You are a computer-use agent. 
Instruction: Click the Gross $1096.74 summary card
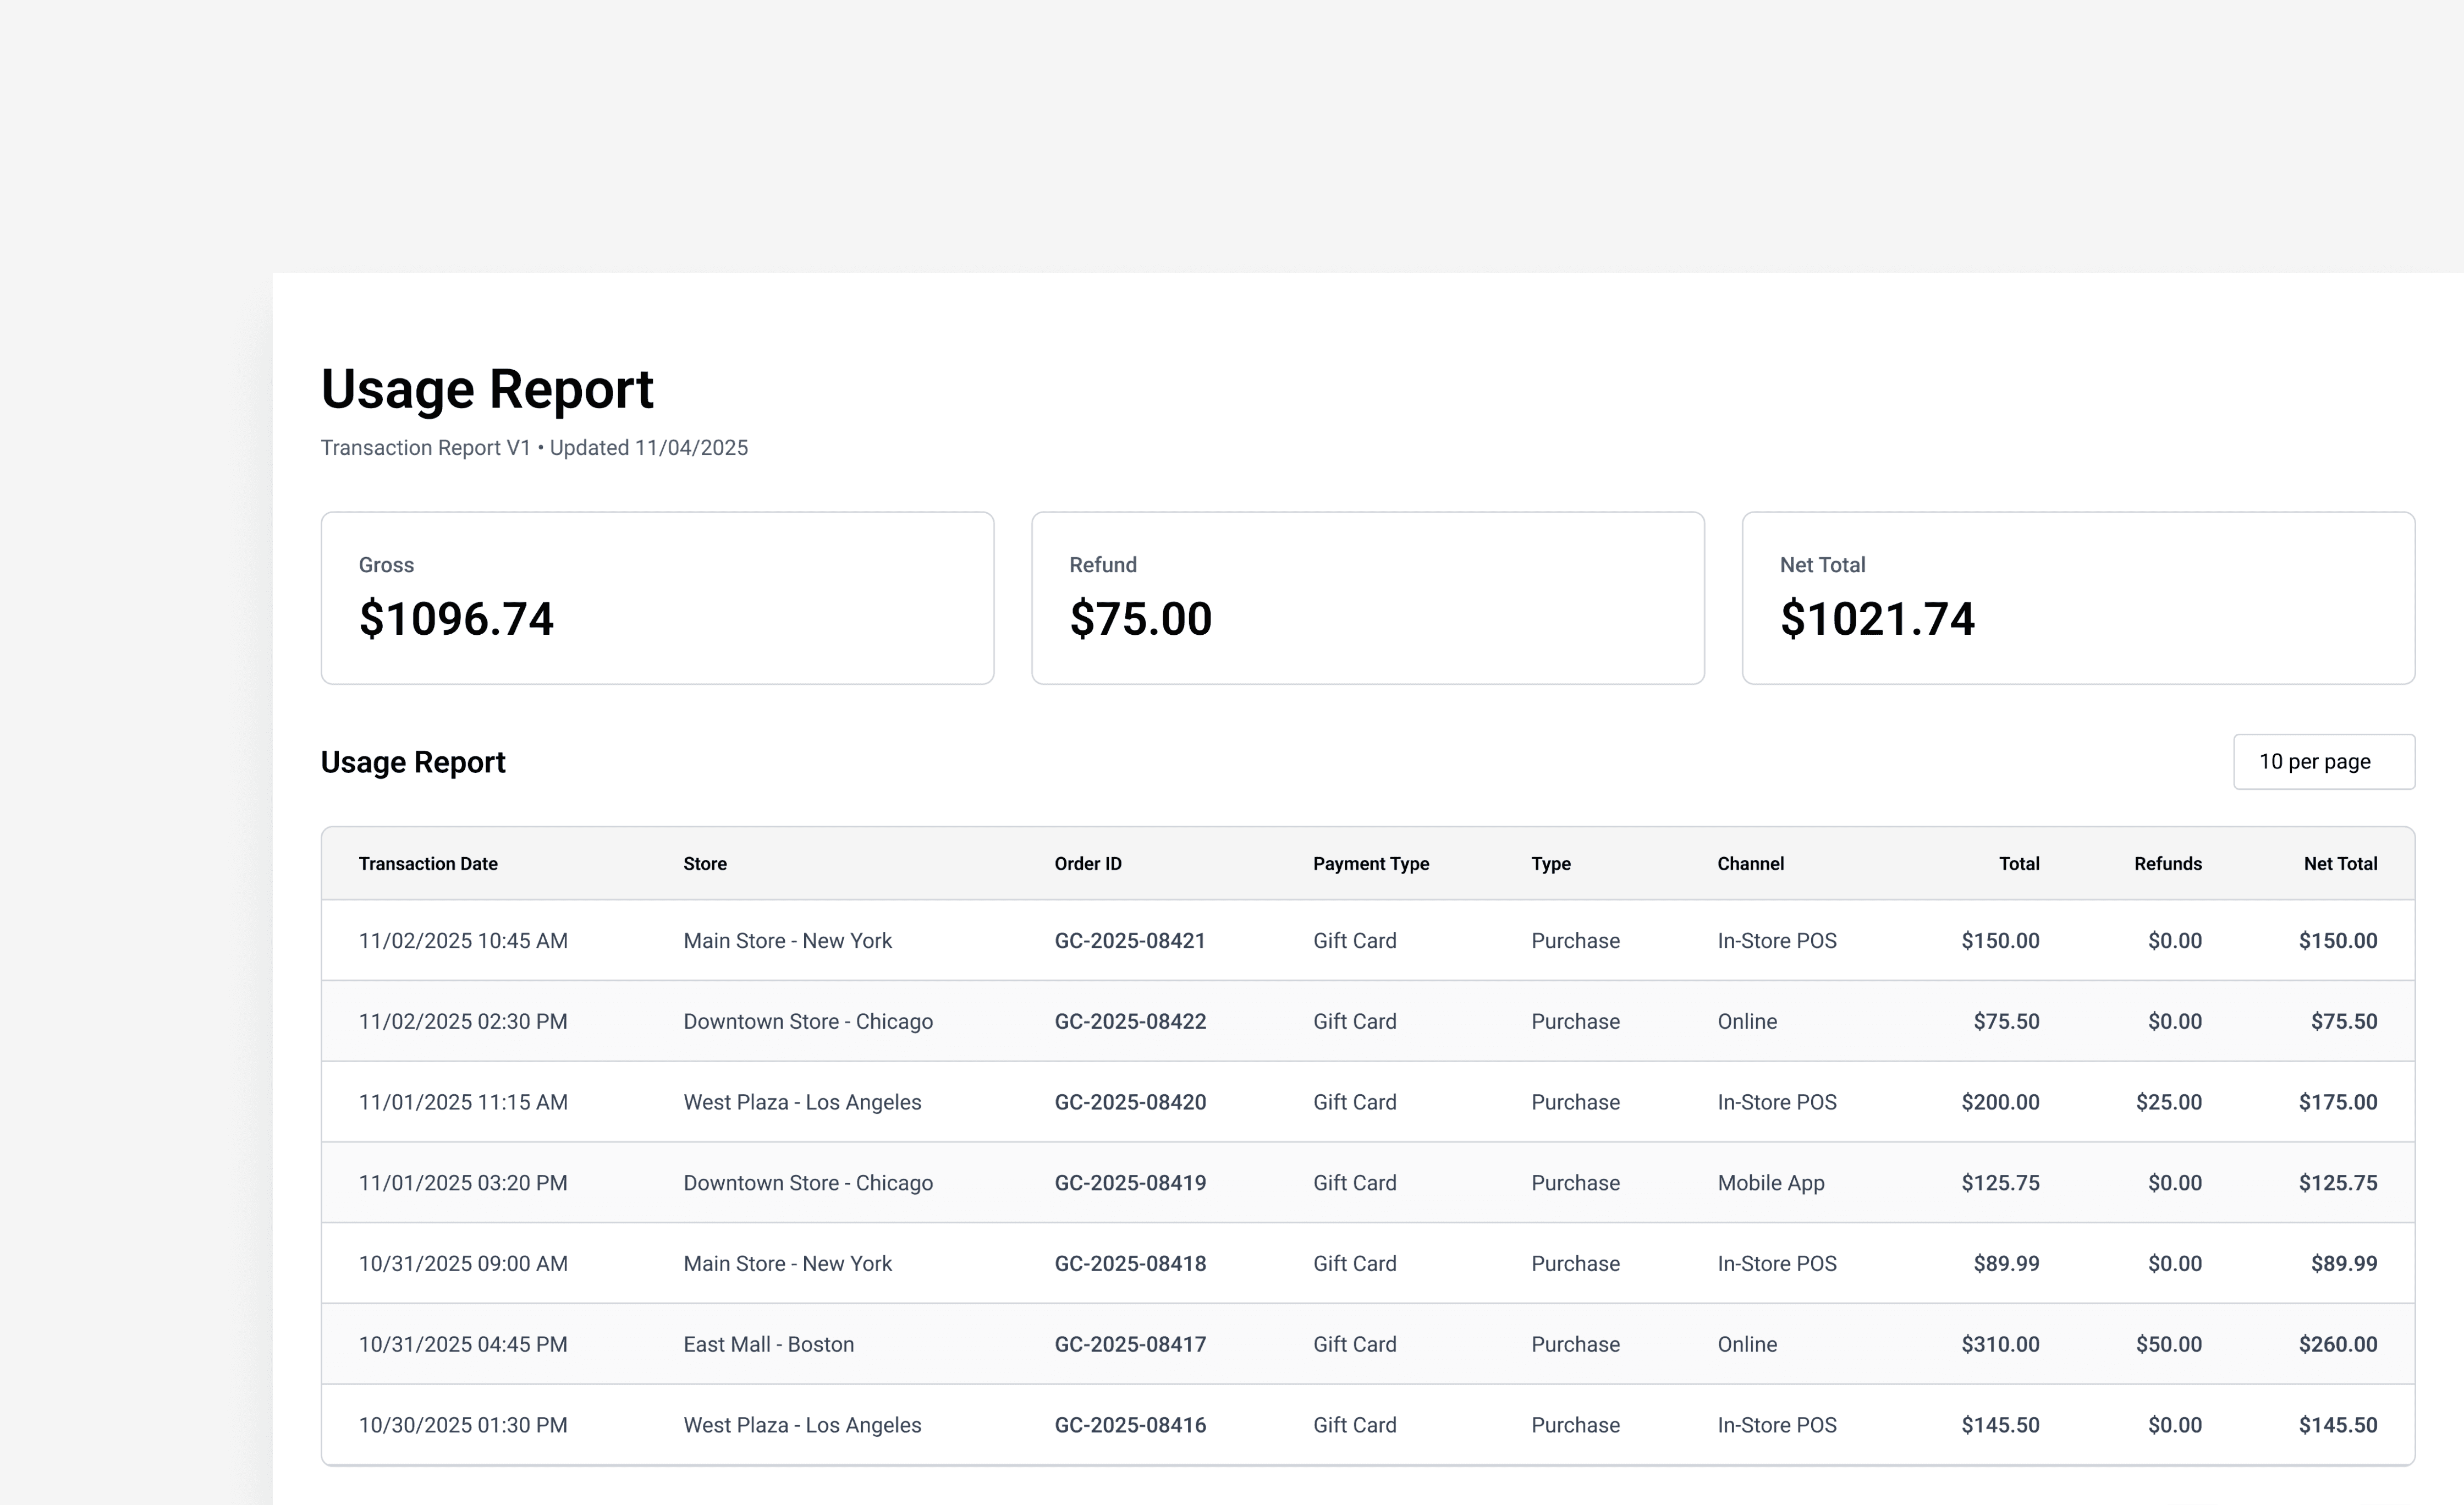(657, 598)
